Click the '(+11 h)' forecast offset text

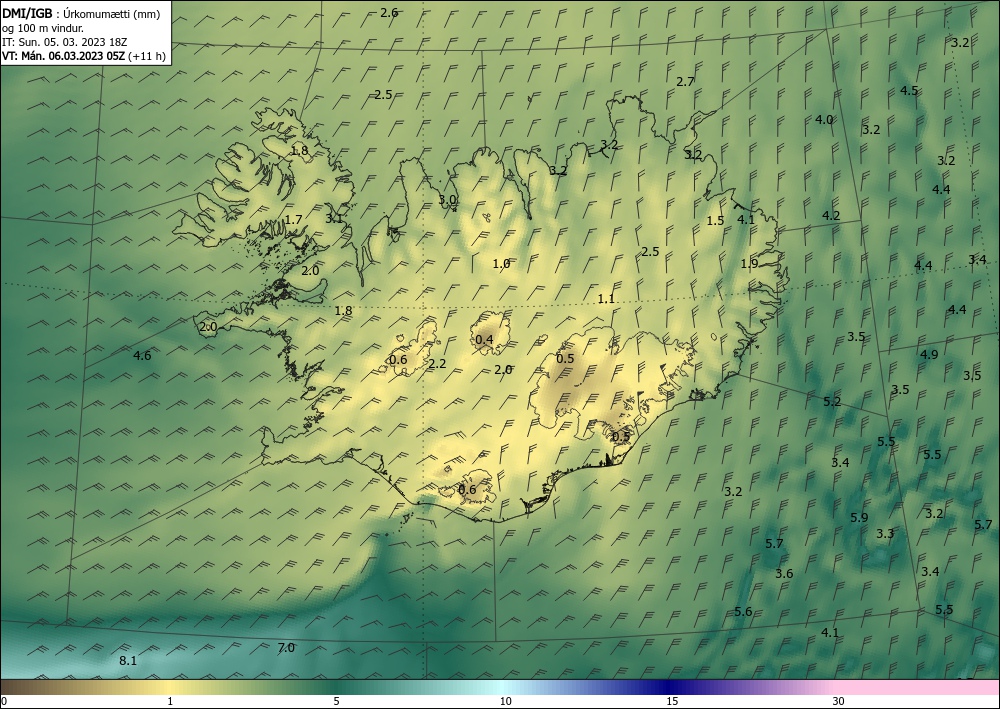click(147, 56)
